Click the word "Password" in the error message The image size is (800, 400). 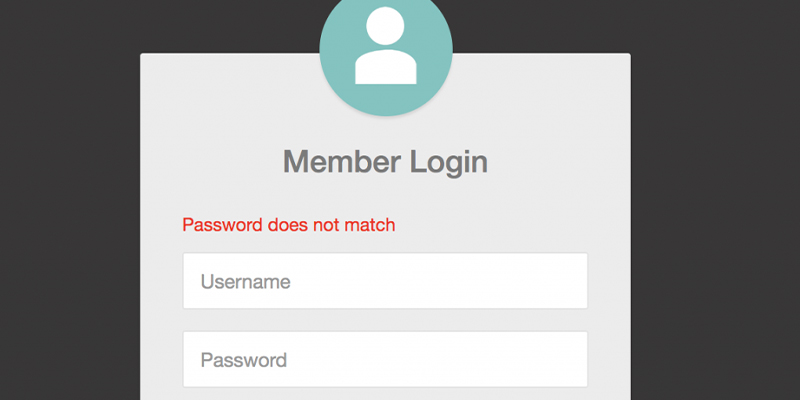[222, 225]
